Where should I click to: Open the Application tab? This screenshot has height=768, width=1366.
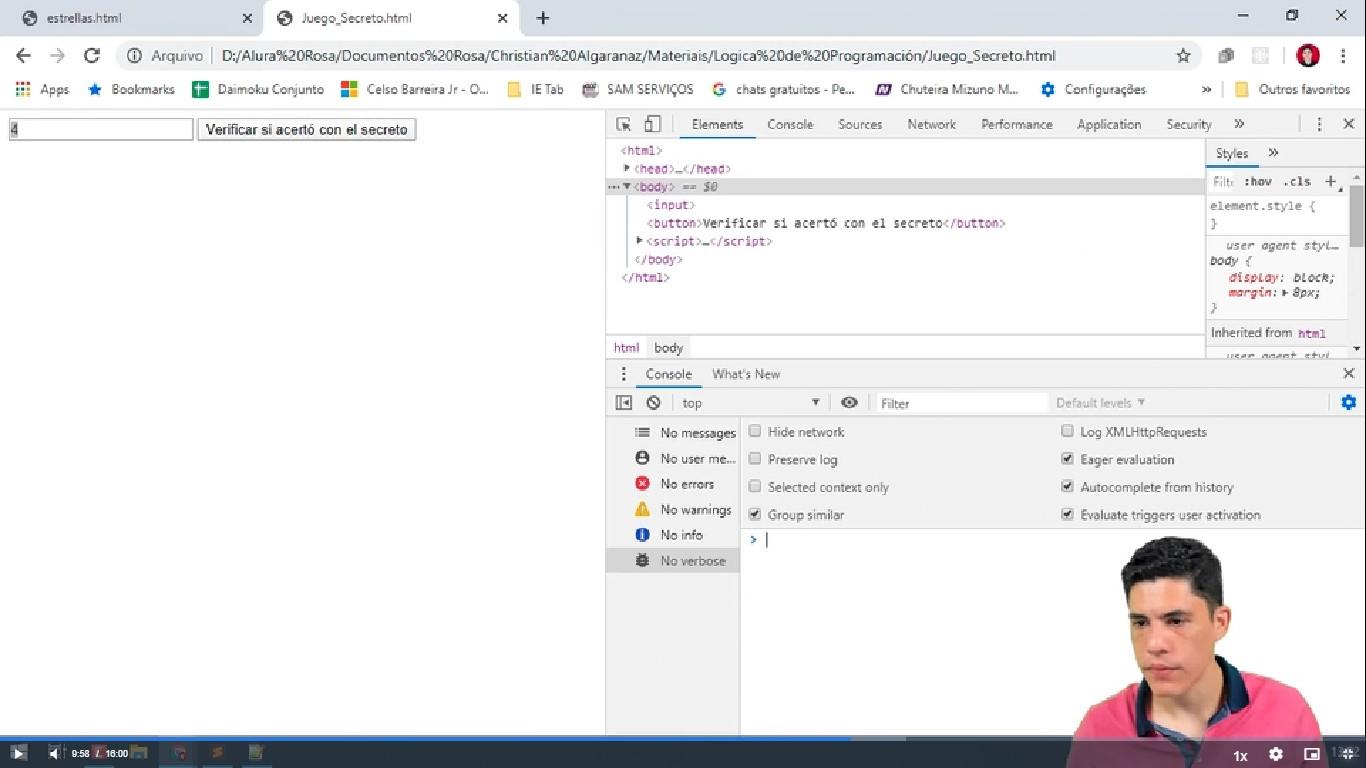click(x=1109, y=124)
